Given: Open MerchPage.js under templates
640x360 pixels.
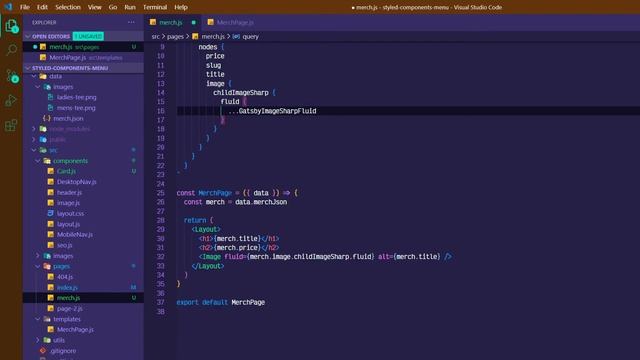Looking at the screenshot, I should (x=75, y=329).
